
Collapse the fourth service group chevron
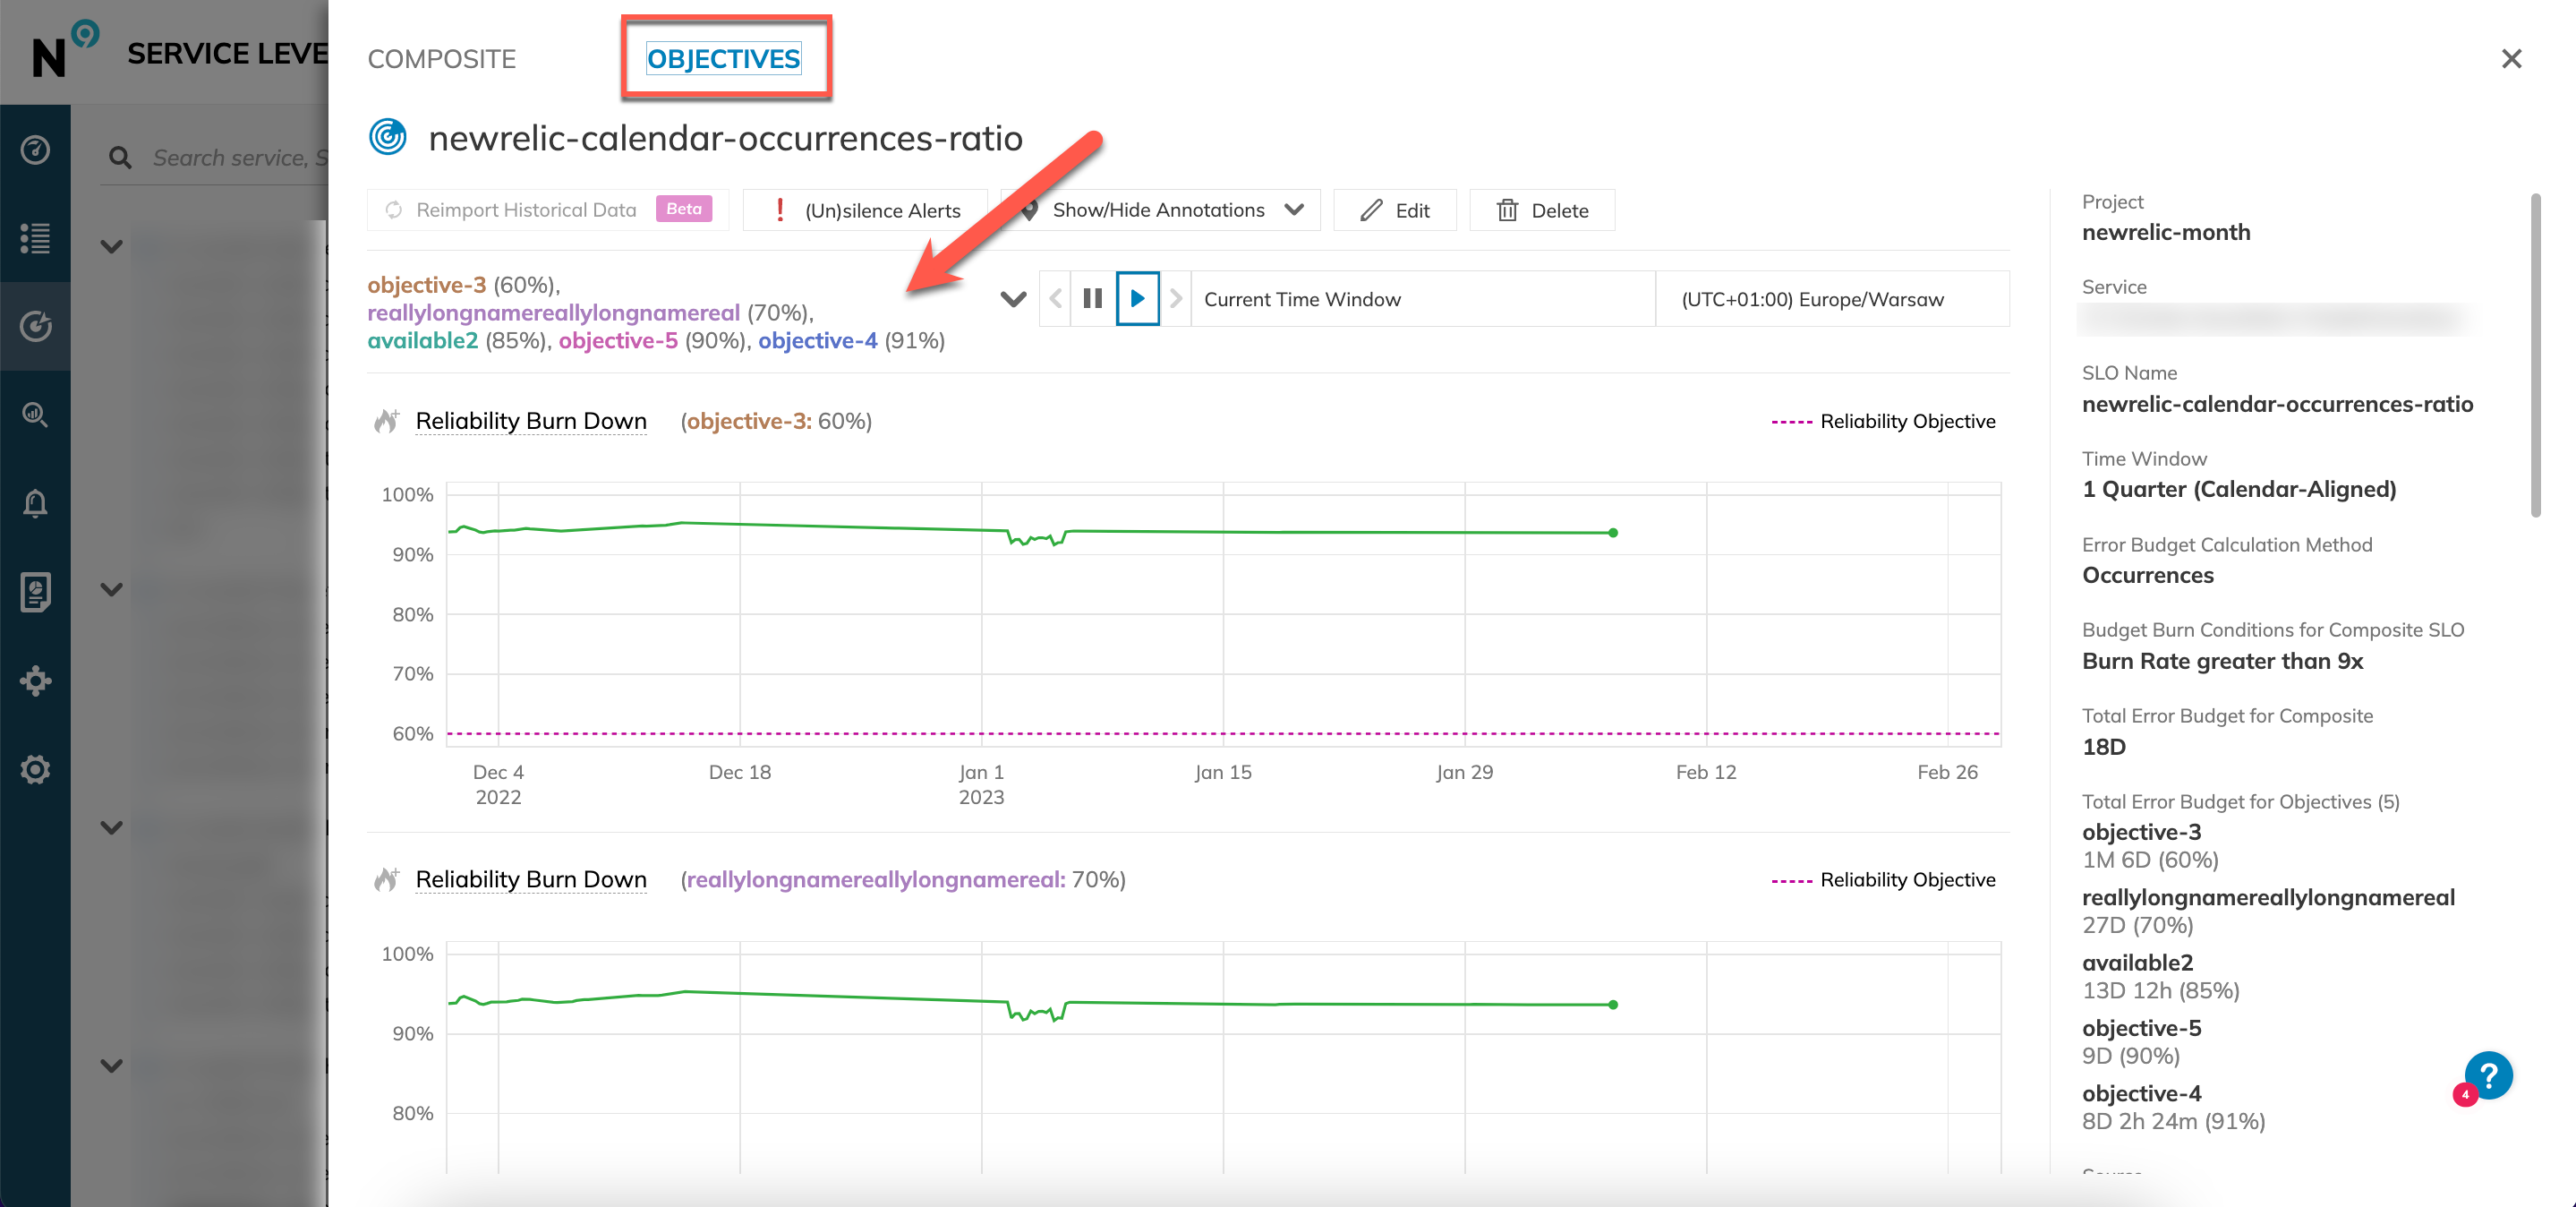pyautogui.click(x=112, y=1065)
